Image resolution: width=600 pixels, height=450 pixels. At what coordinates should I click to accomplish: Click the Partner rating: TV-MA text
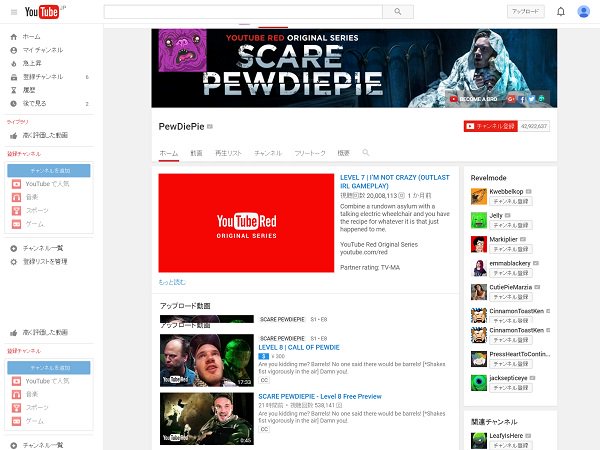pos(370,267)
